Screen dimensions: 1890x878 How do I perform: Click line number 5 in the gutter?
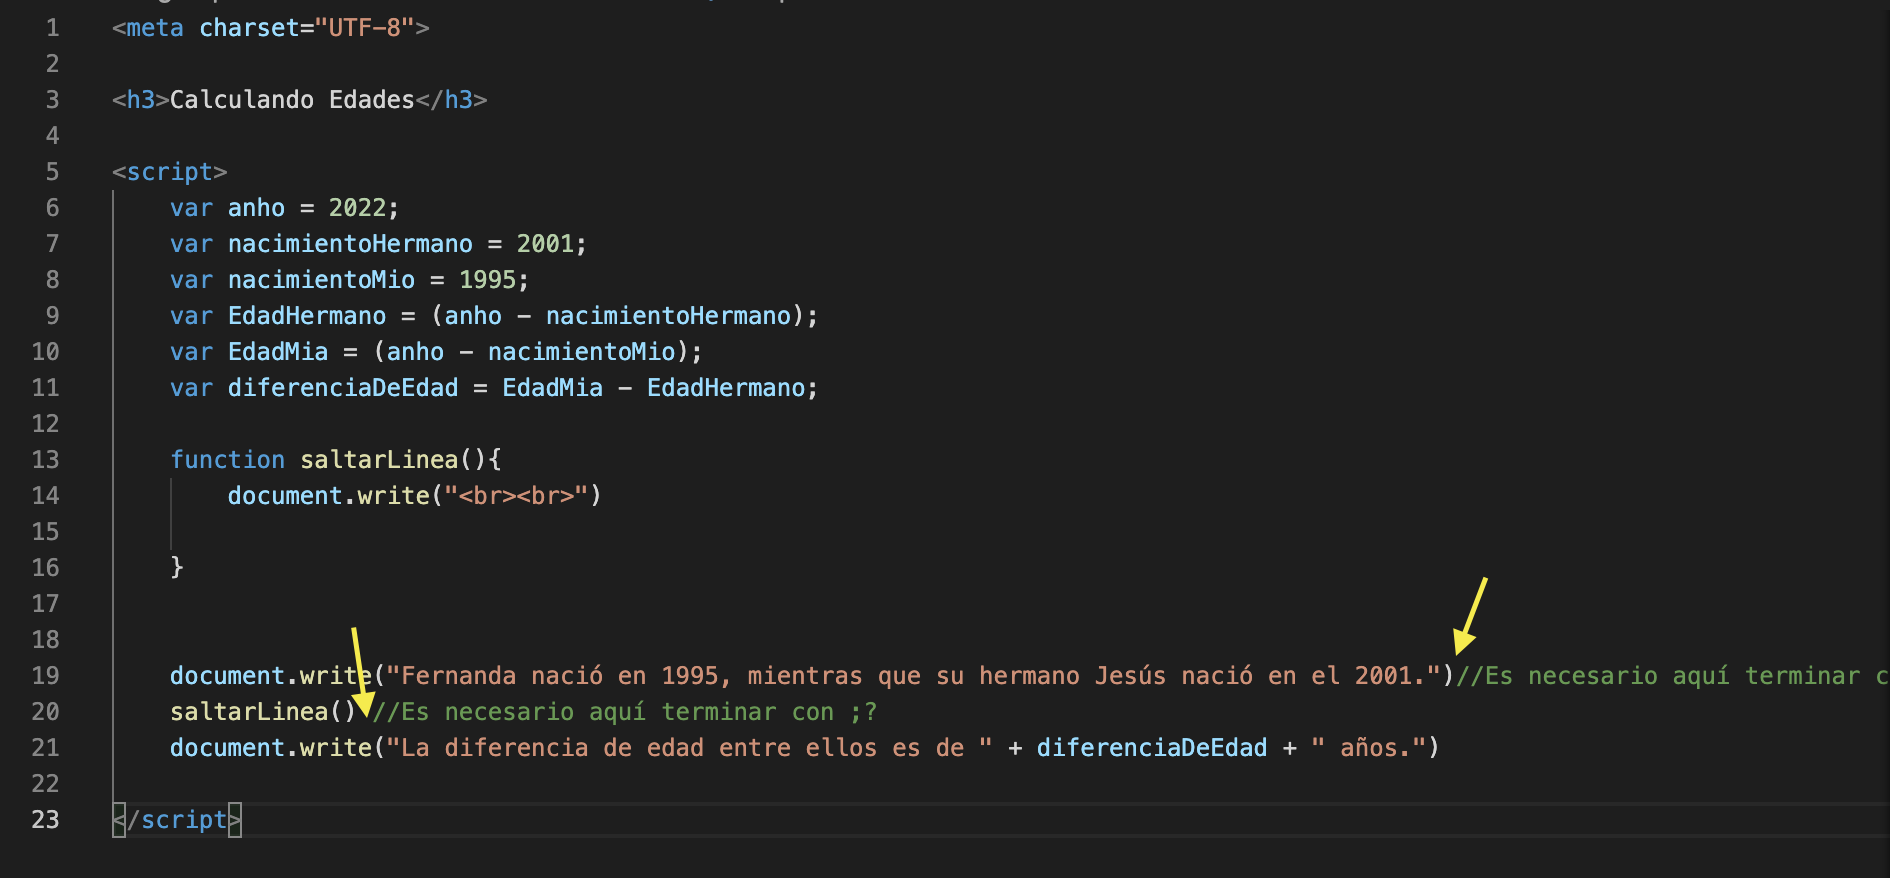(x=52, y=172)
